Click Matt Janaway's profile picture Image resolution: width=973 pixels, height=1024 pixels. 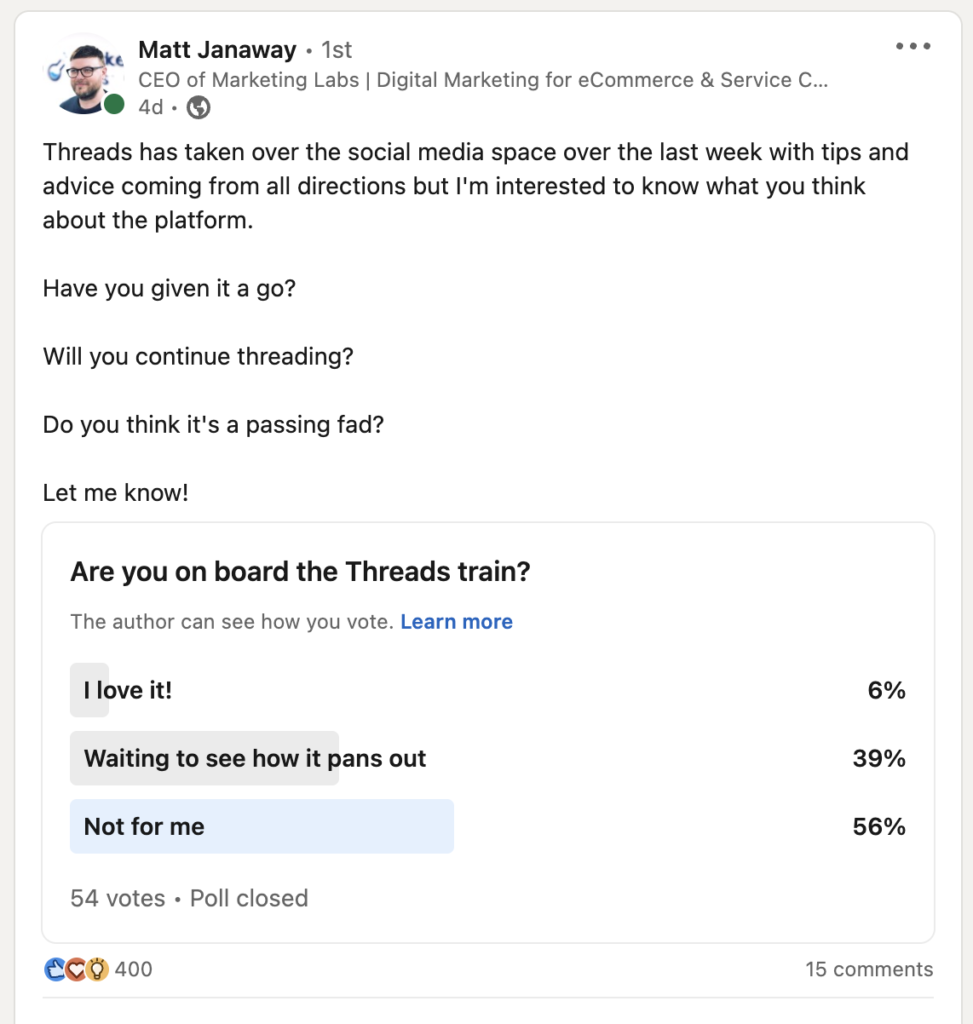(84, 74)
